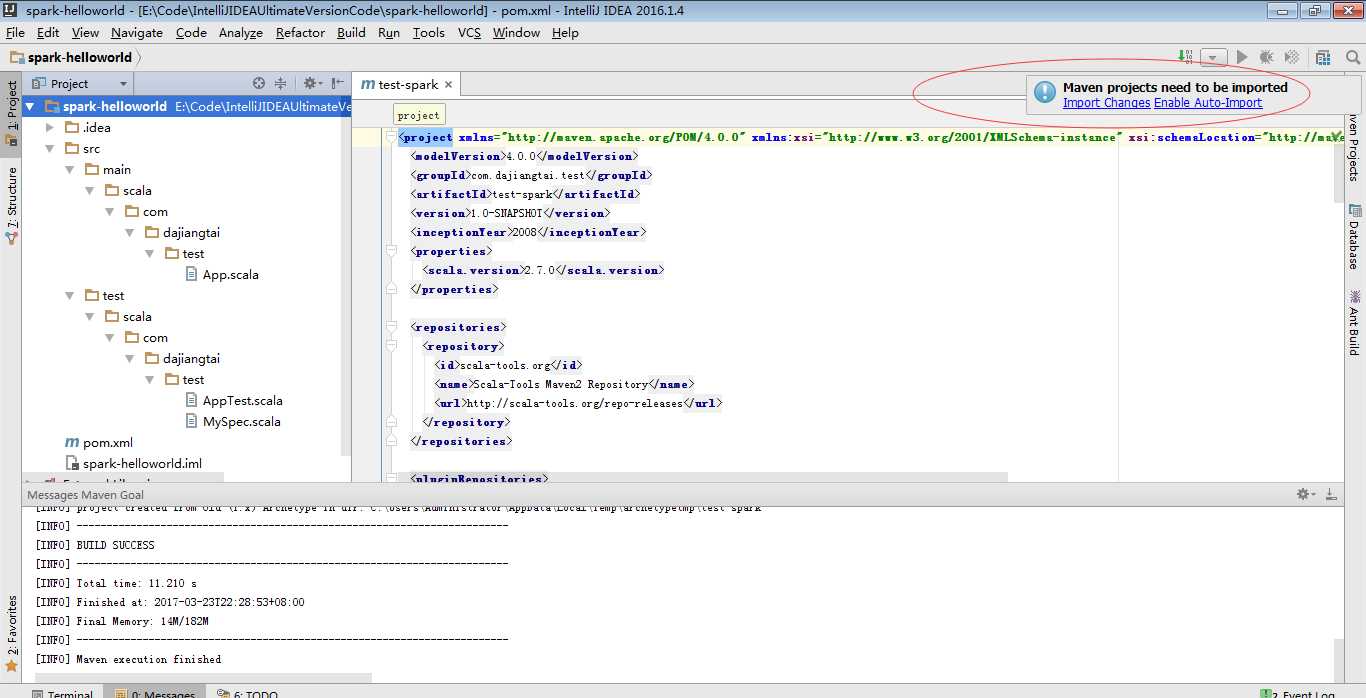The height and width of the screenshot is (698, 1366).
Task: Collapse the main folder arrow
Action: [70, 169]
